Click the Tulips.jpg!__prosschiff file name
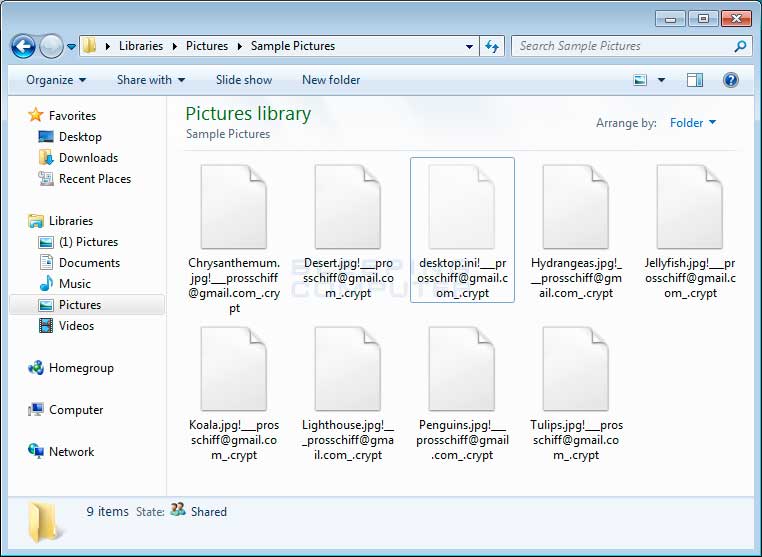 coord(576,440)
